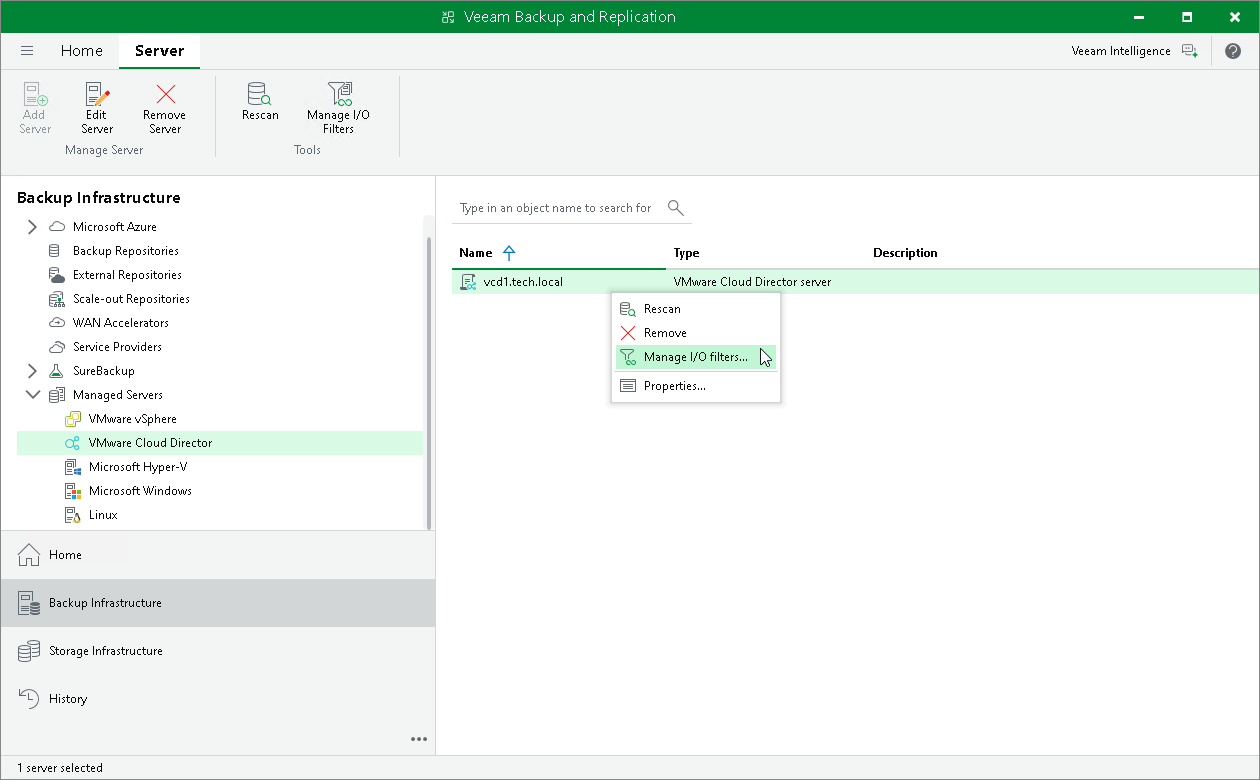Click the History view clock icon
The image size is (1260, 780).
29,699
